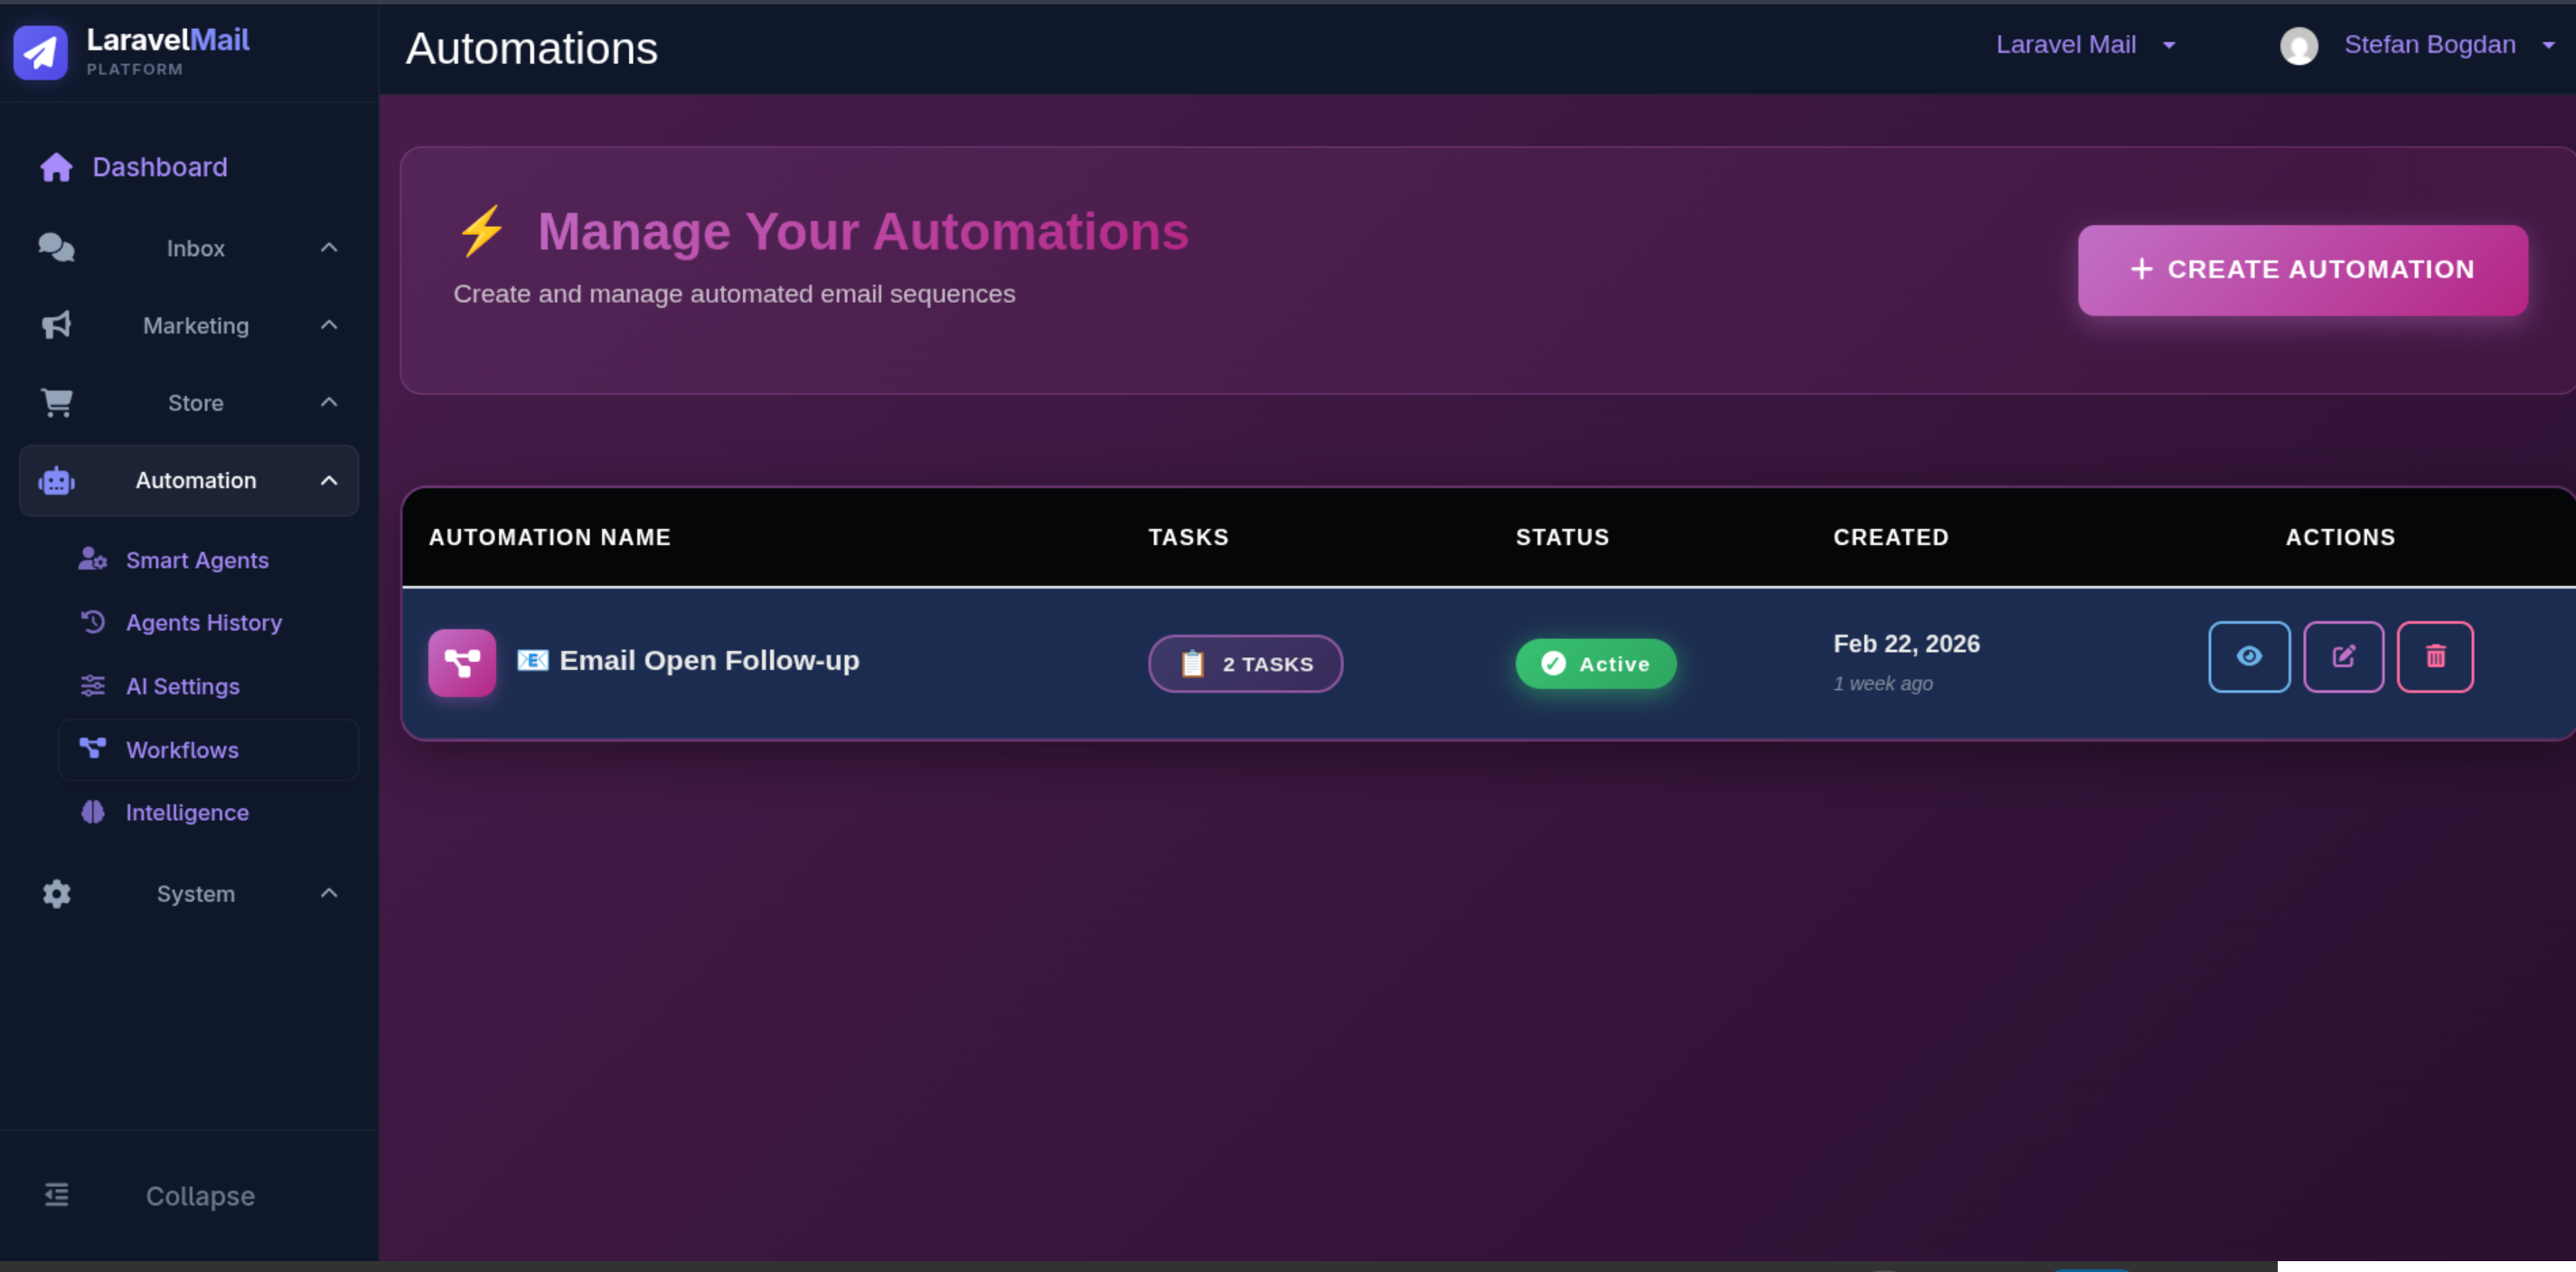
Task: Open the AI Settings menu item
Action: [183, 686]
